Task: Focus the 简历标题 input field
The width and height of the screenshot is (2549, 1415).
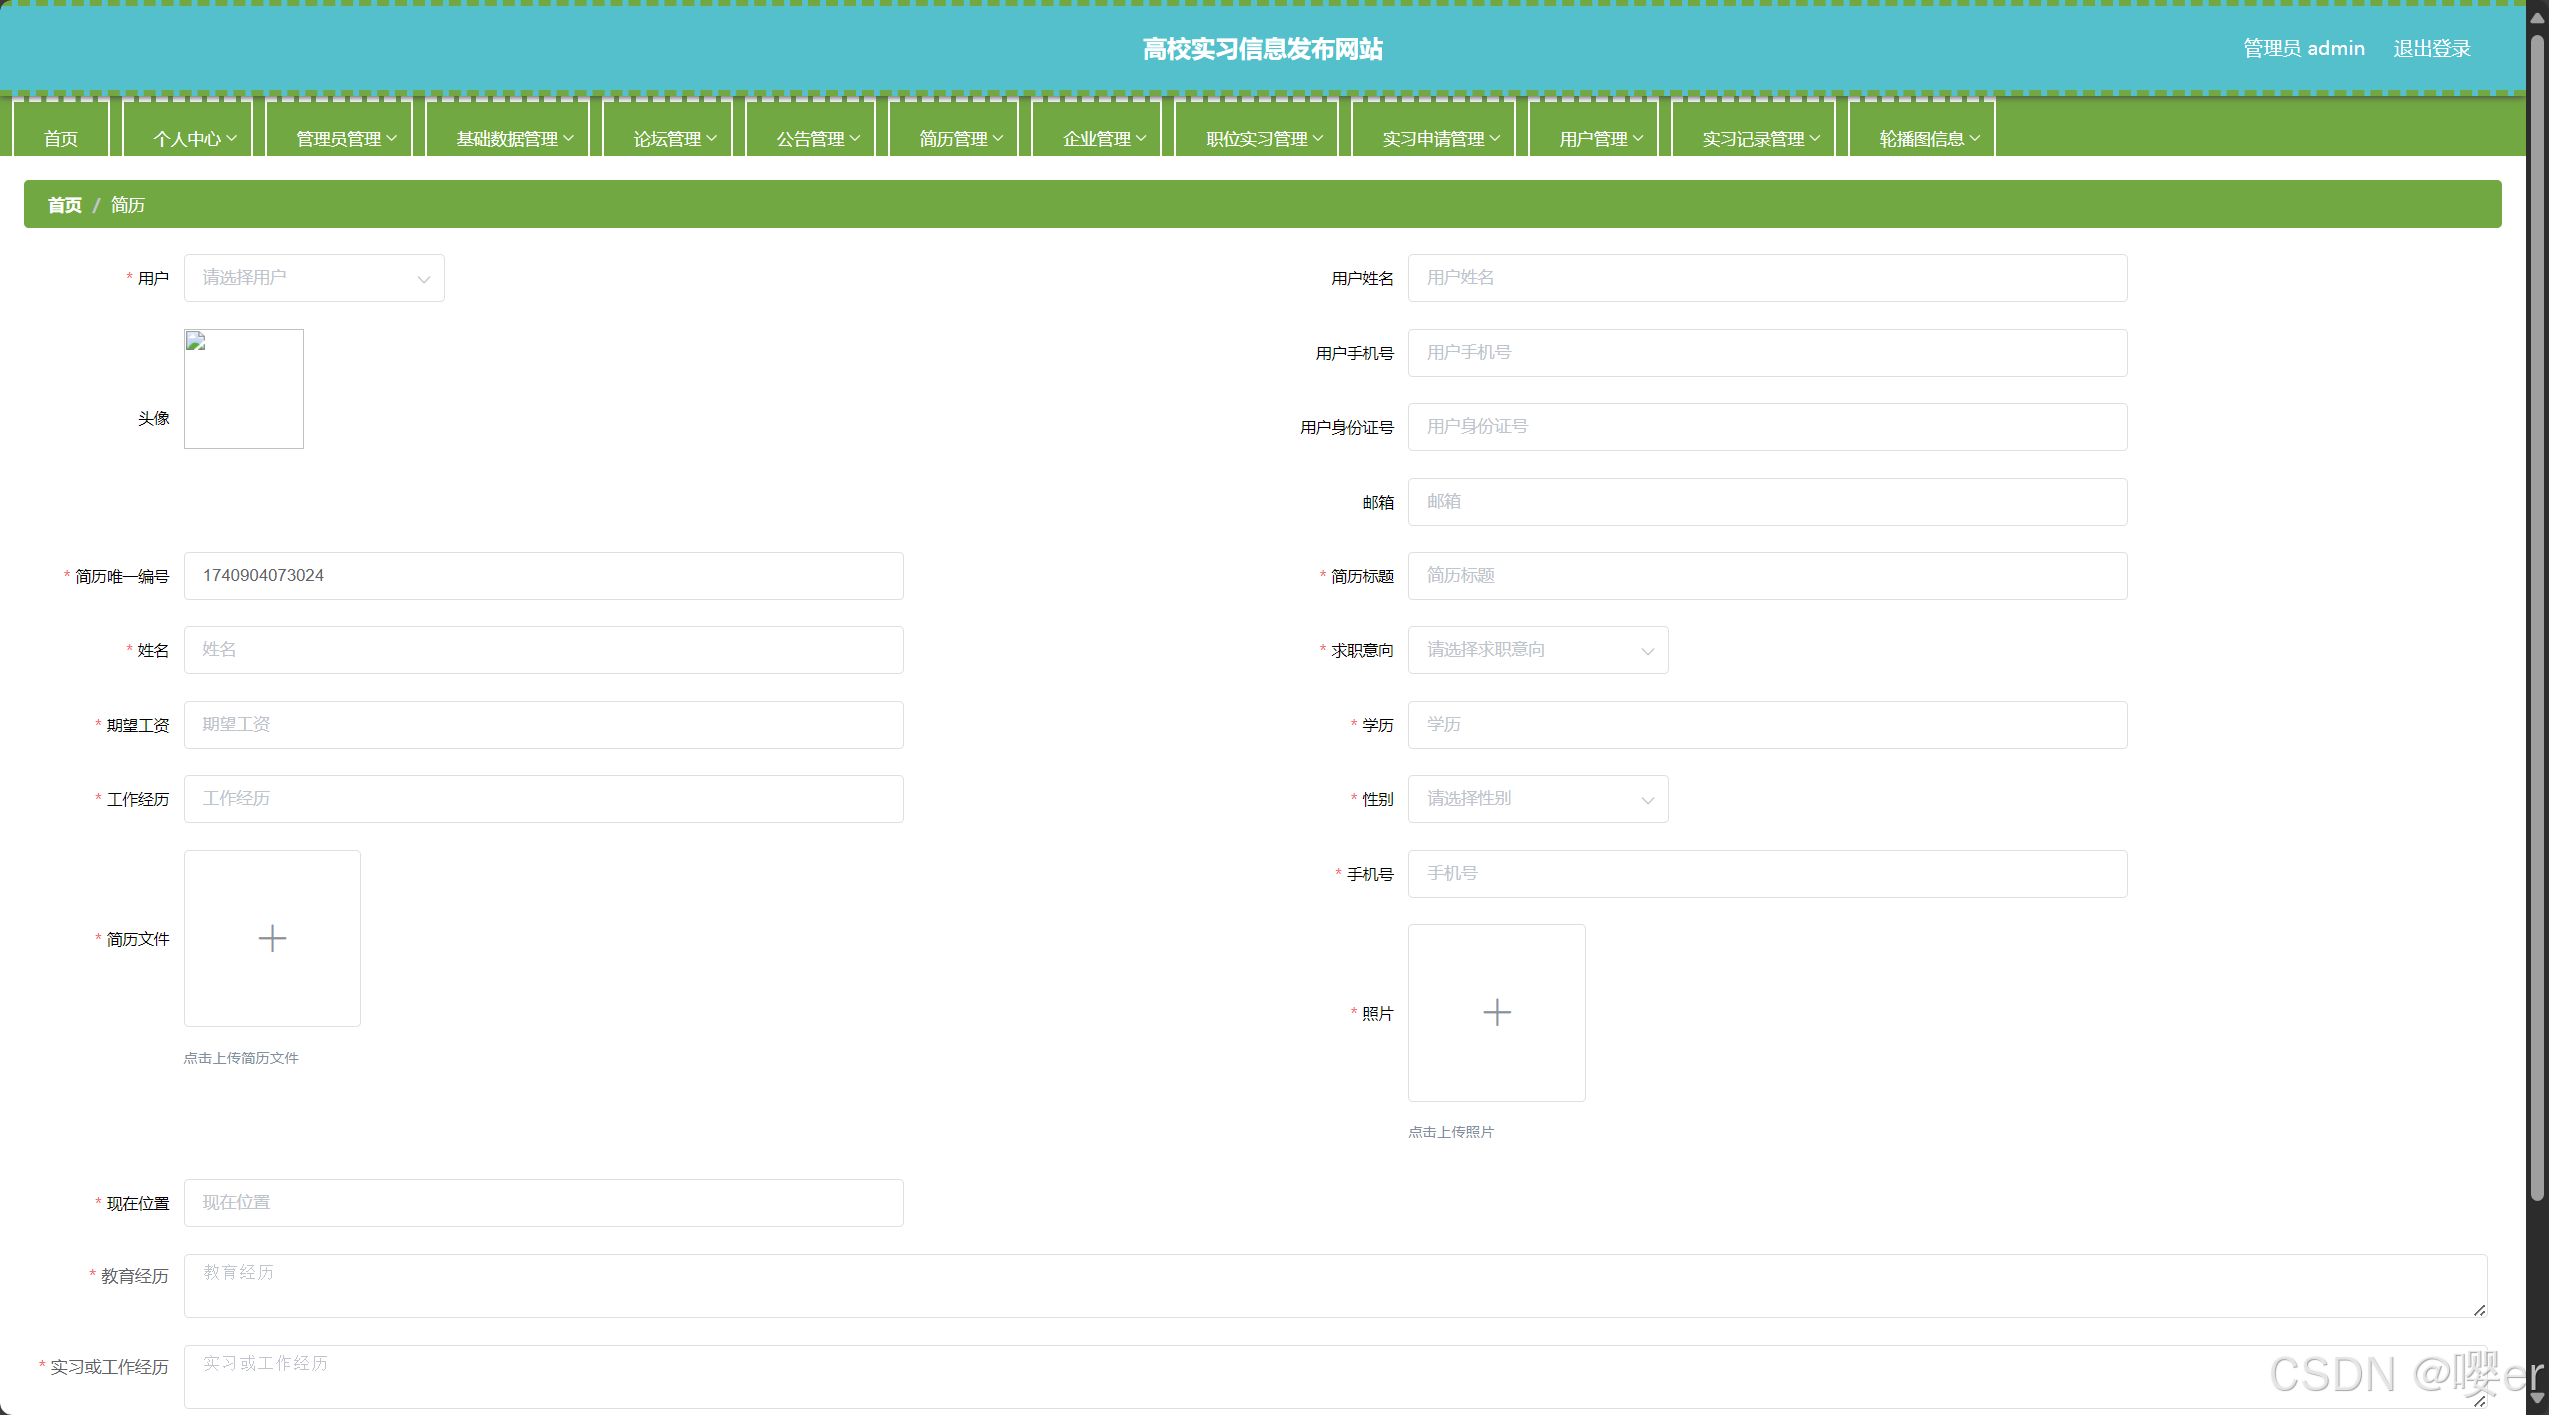Action: point(1766,576)
